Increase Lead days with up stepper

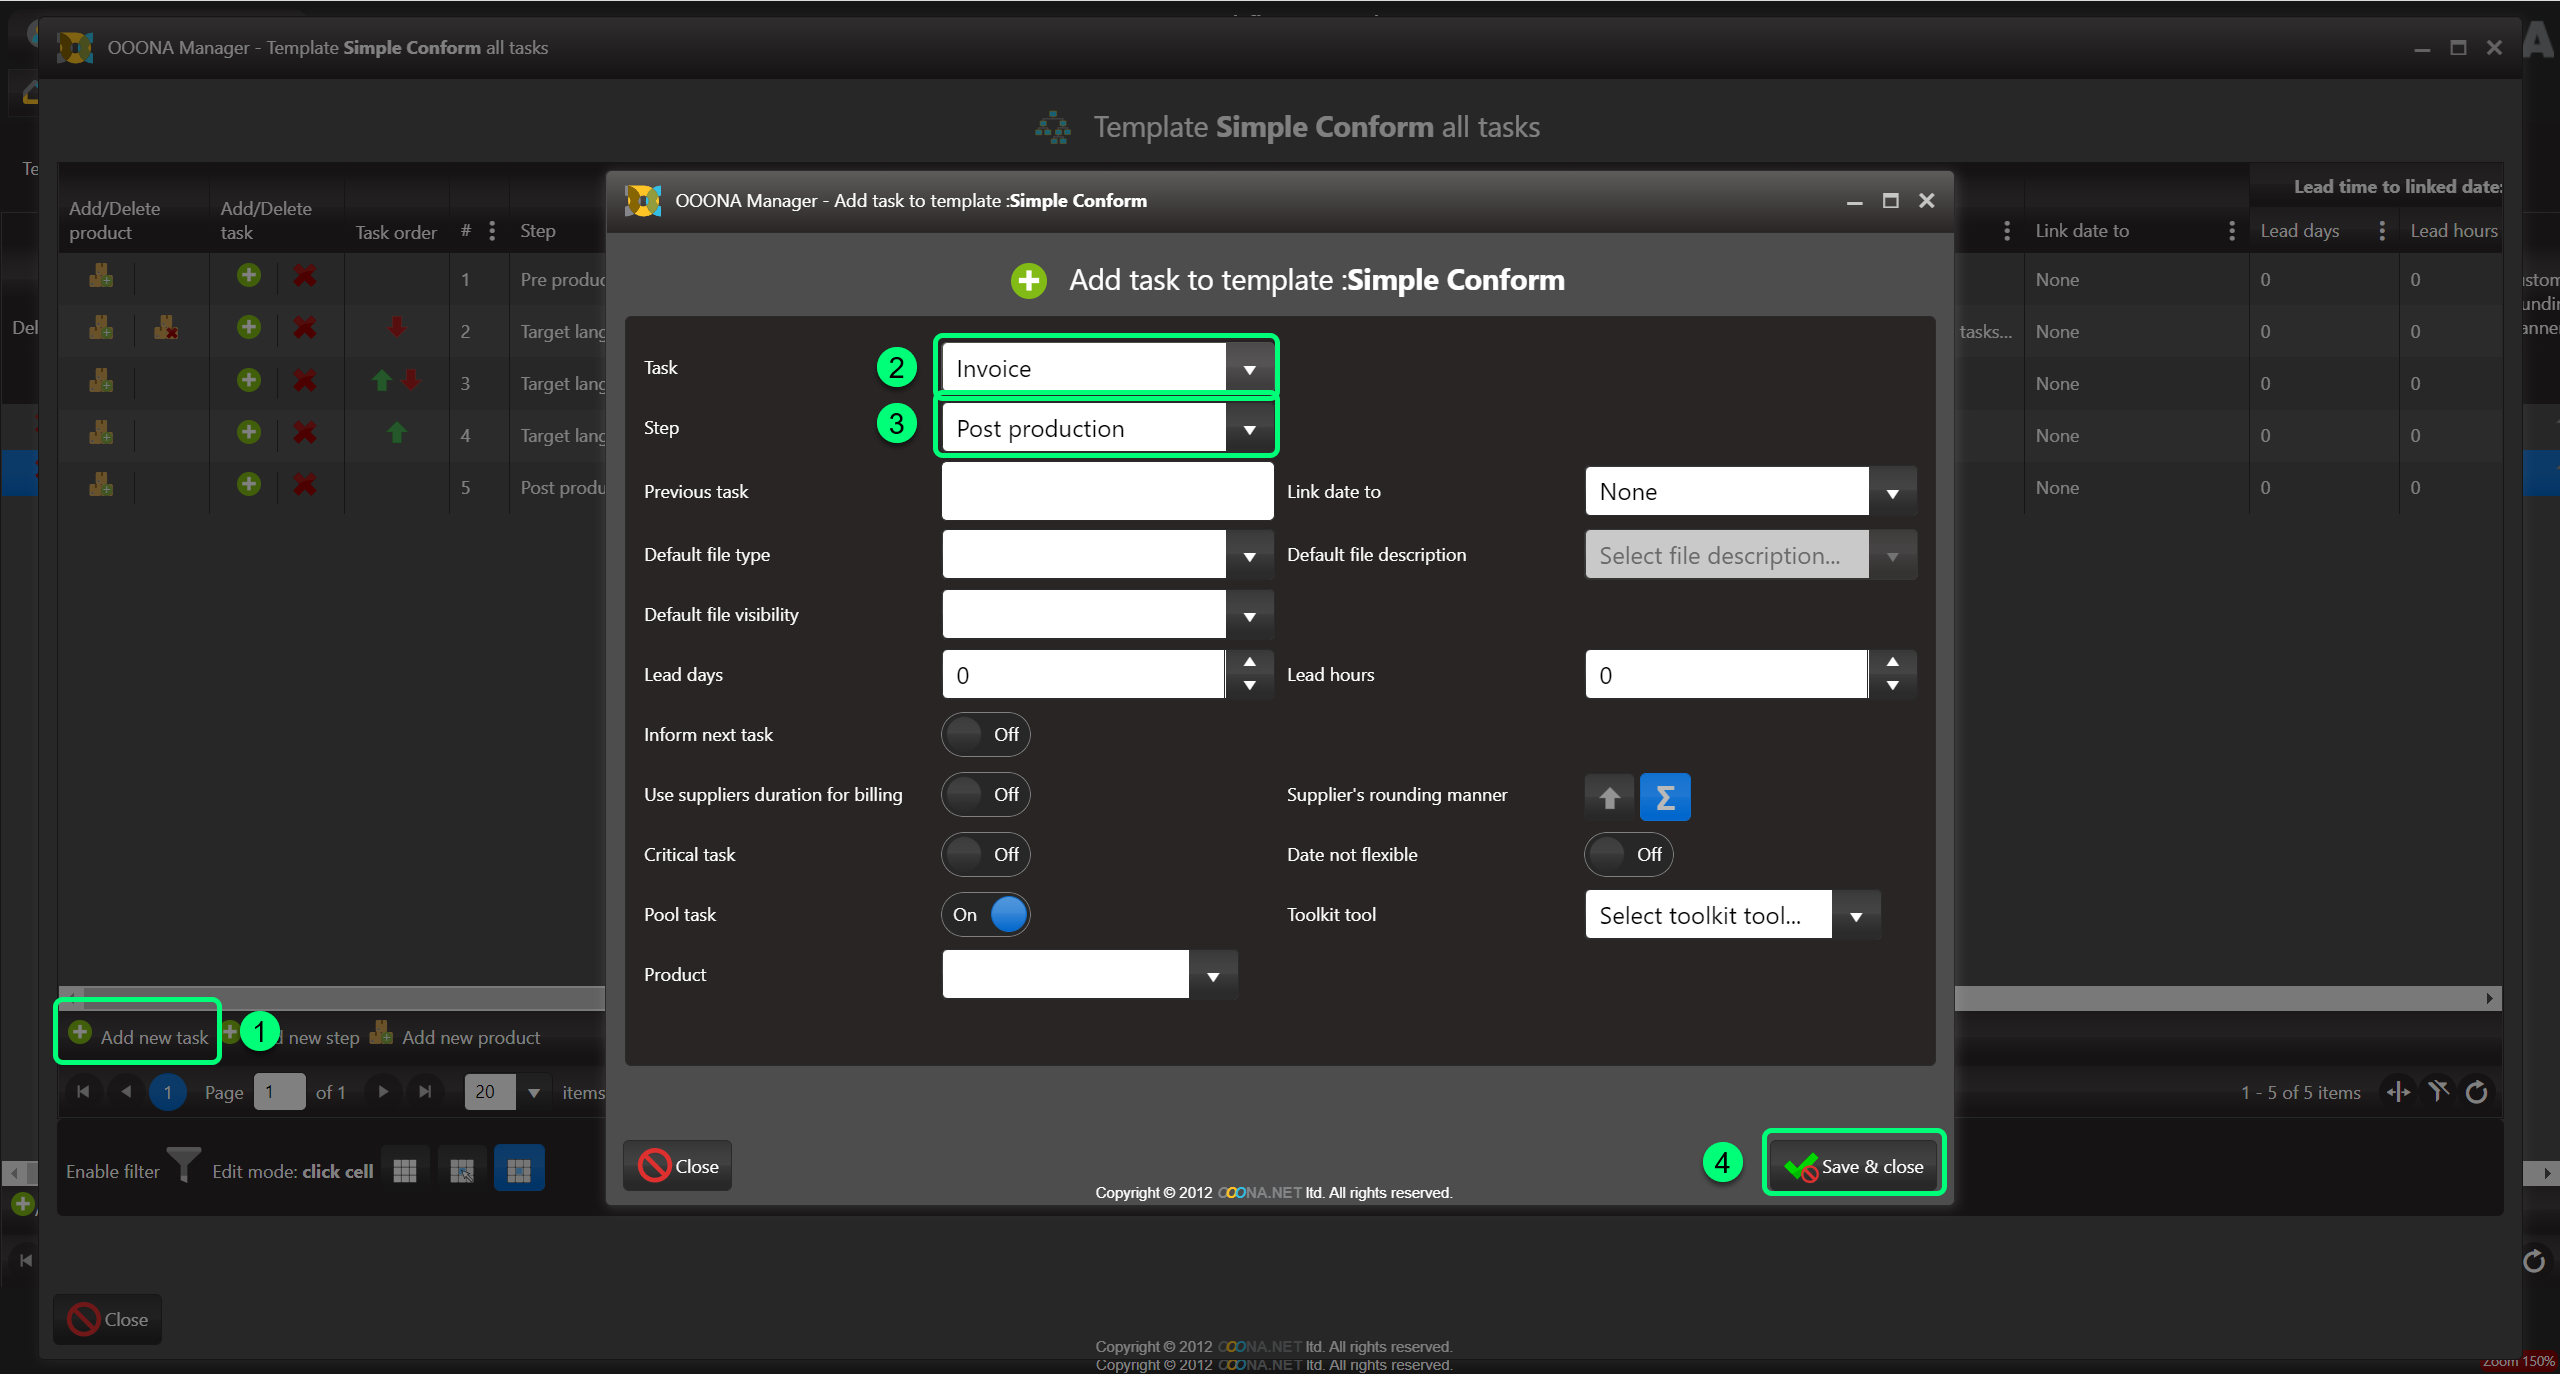pos(1249,663)
